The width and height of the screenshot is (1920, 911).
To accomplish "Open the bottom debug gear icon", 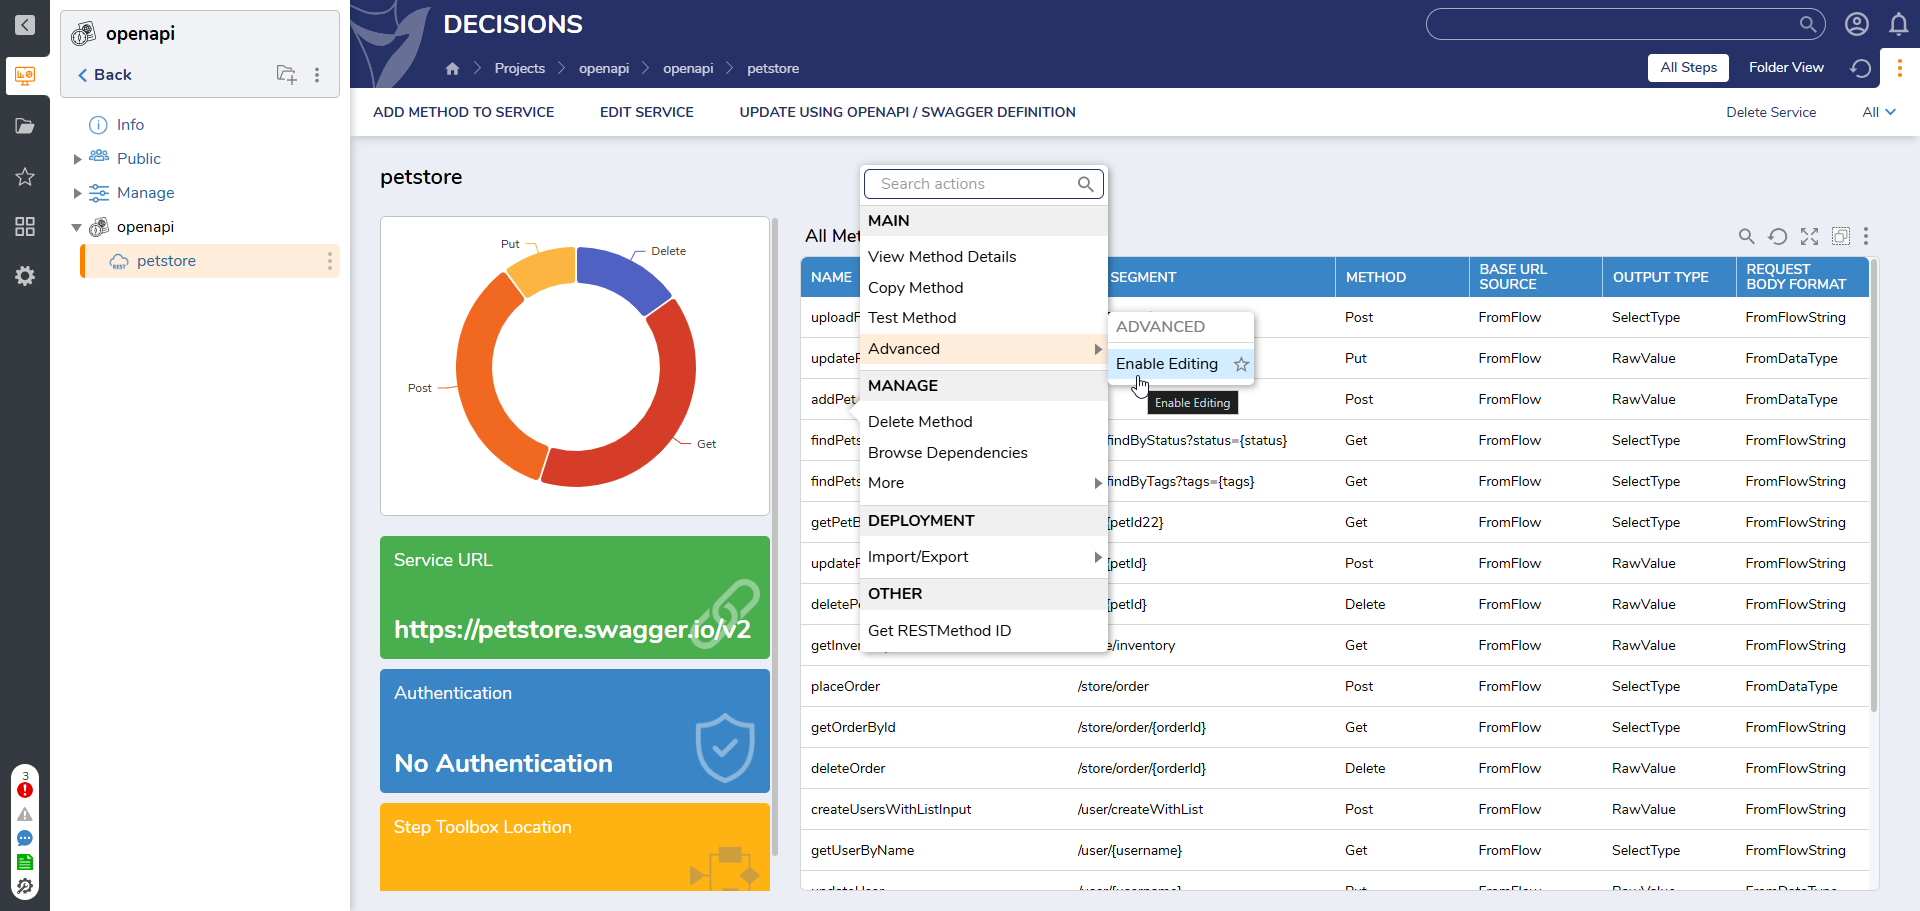I will [x=25, y=886].
